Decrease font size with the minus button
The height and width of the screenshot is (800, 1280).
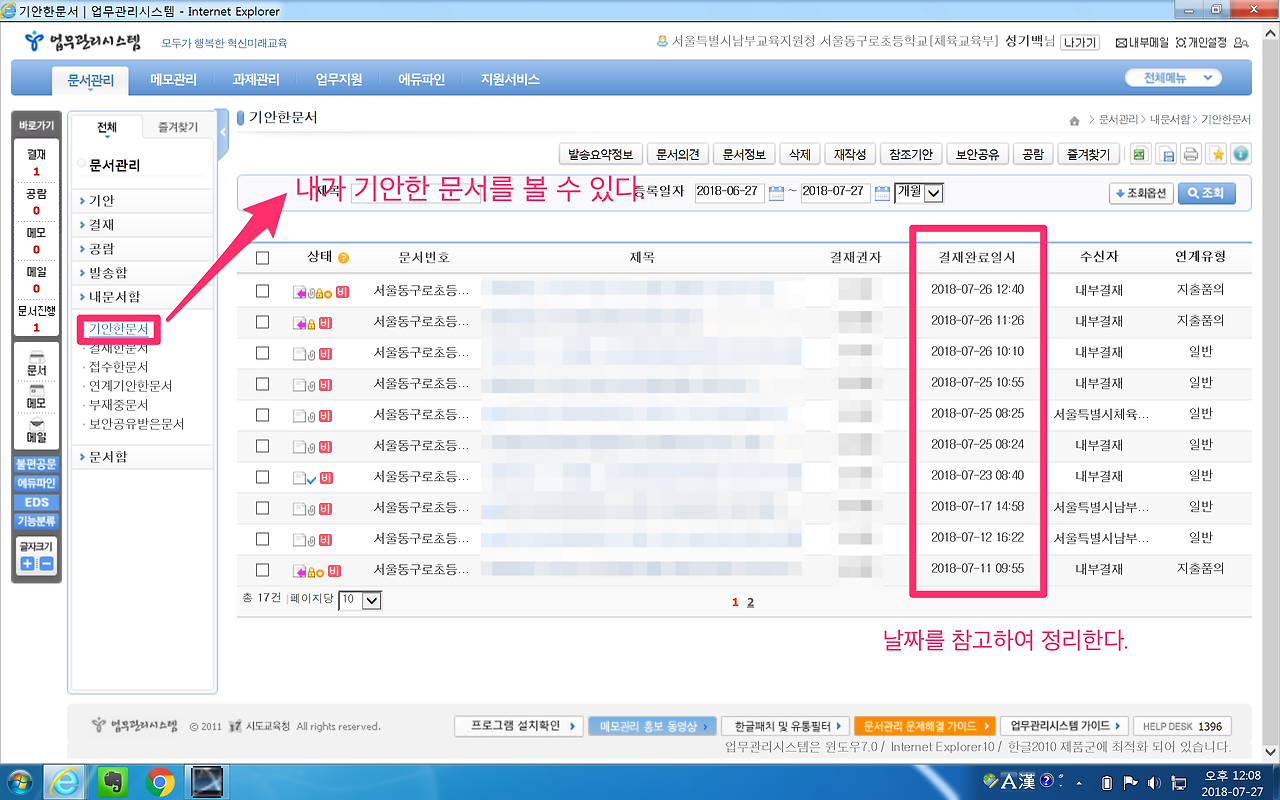[x=46, y=564]
